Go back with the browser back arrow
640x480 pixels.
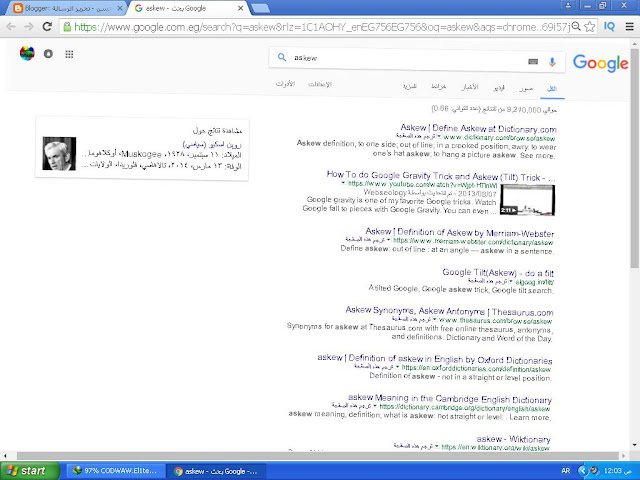point(11,27)
